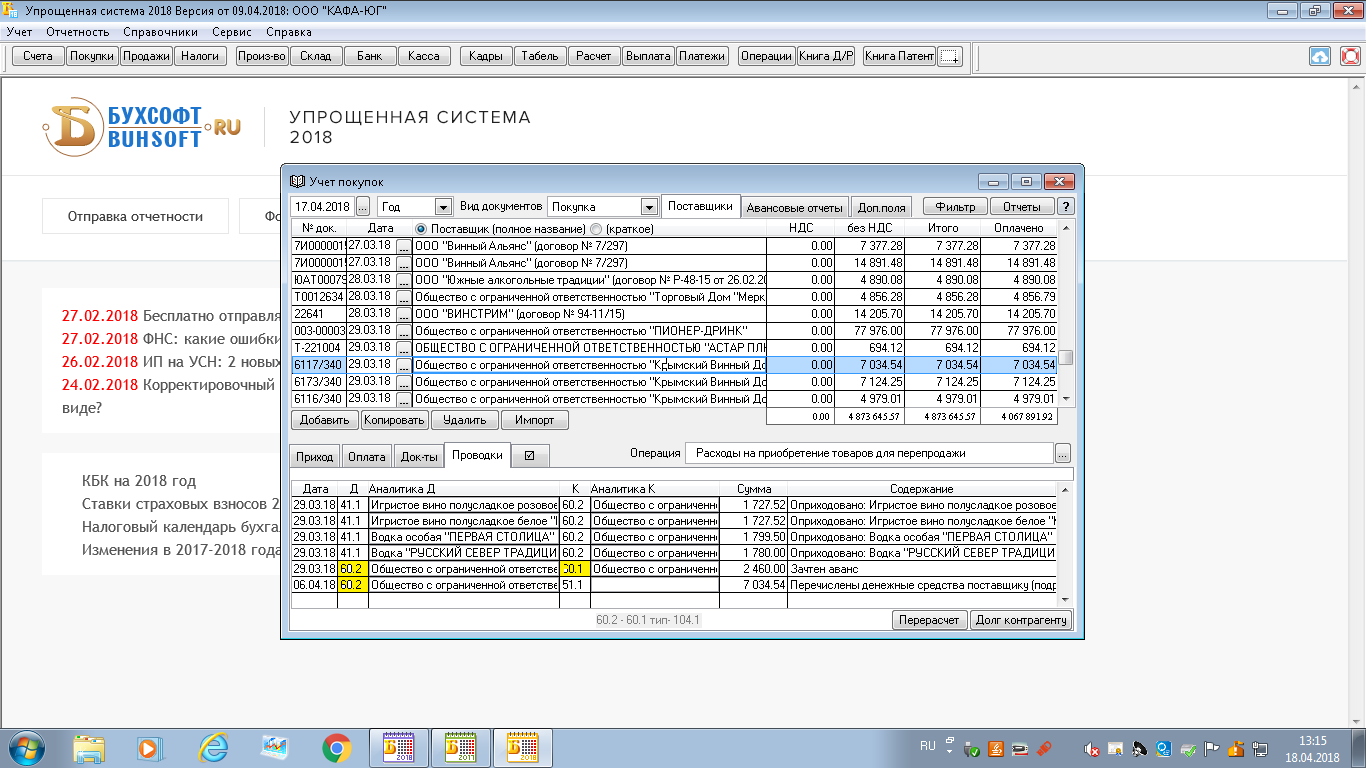The width and height of the screenshot is (1366, 768).
Task: Expand the Год period dropdown
Action: pyautogui.click(x=443, y=207)
